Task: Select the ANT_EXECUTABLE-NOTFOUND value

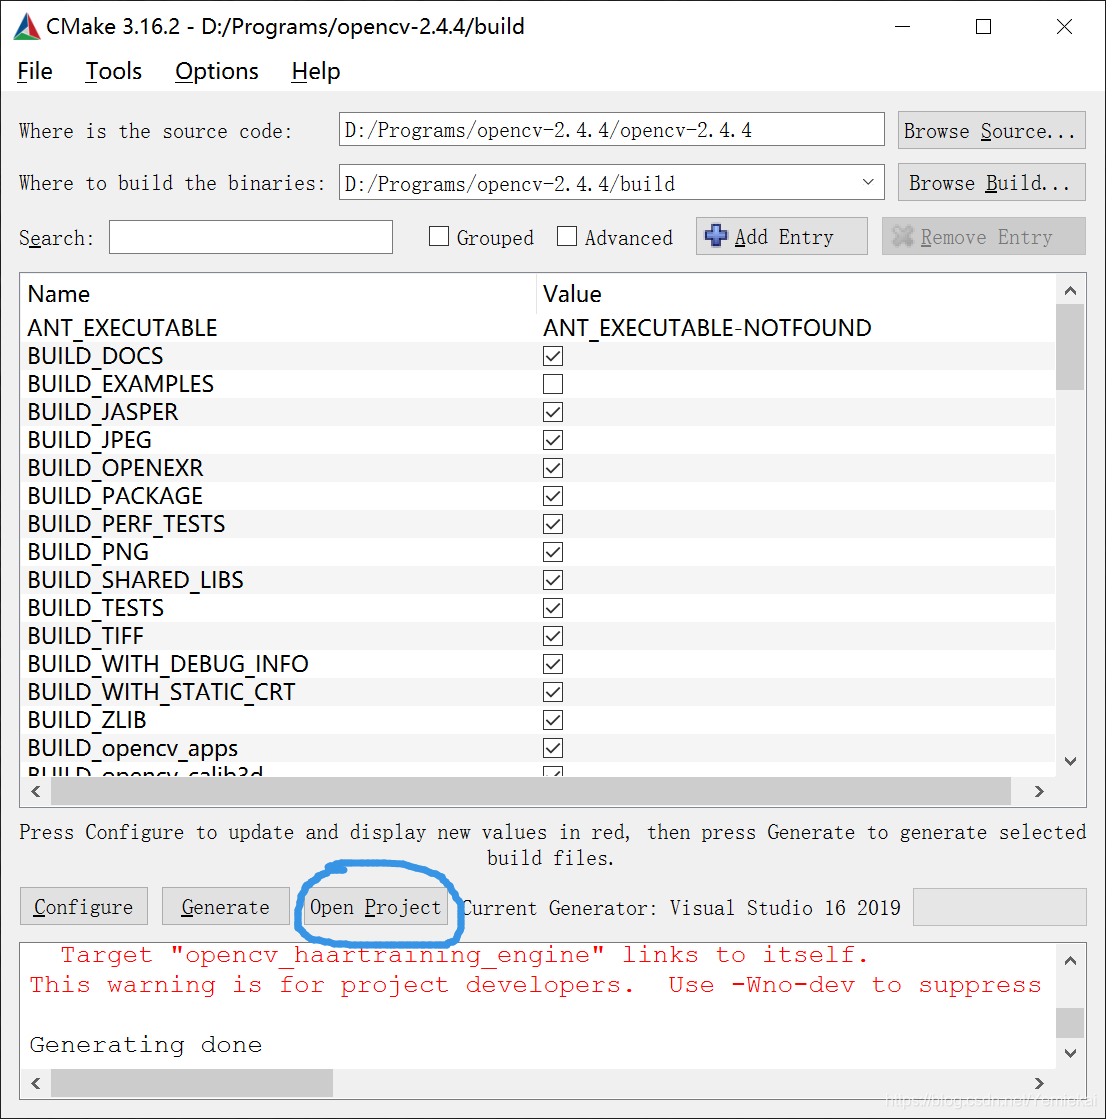Action: pyautogui.click(x=707, y=328)
